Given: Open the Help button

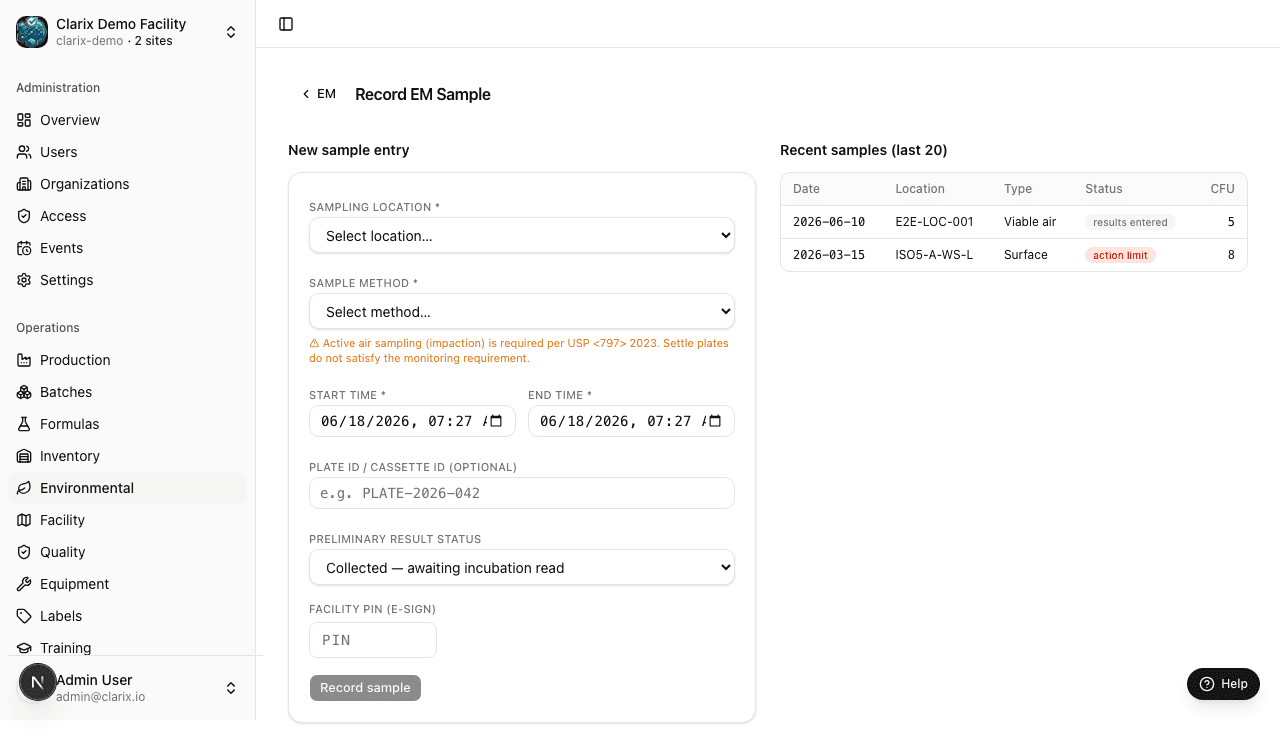Looking at the screenshot, I should point(1223,684).
